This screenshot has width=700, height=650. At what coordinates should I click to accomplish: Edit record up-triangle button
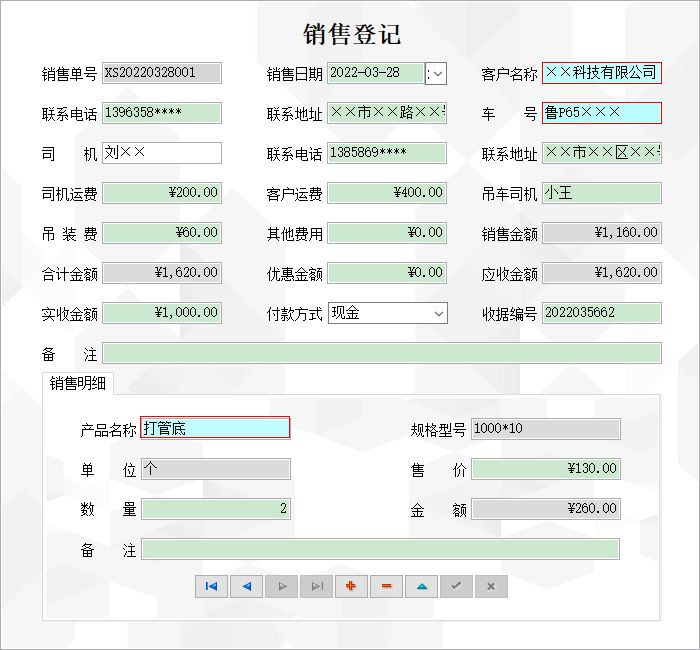coord(421,586)
